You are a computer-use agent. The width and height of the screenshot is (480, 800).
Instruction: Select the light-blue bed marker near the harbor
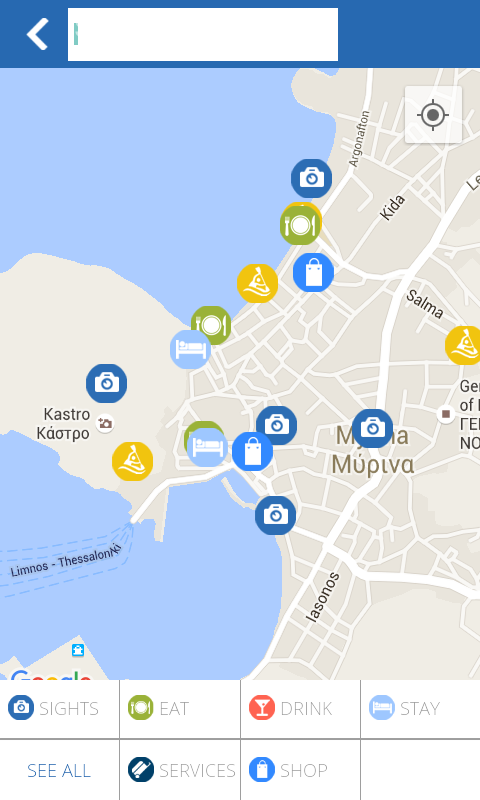(207, 447)
